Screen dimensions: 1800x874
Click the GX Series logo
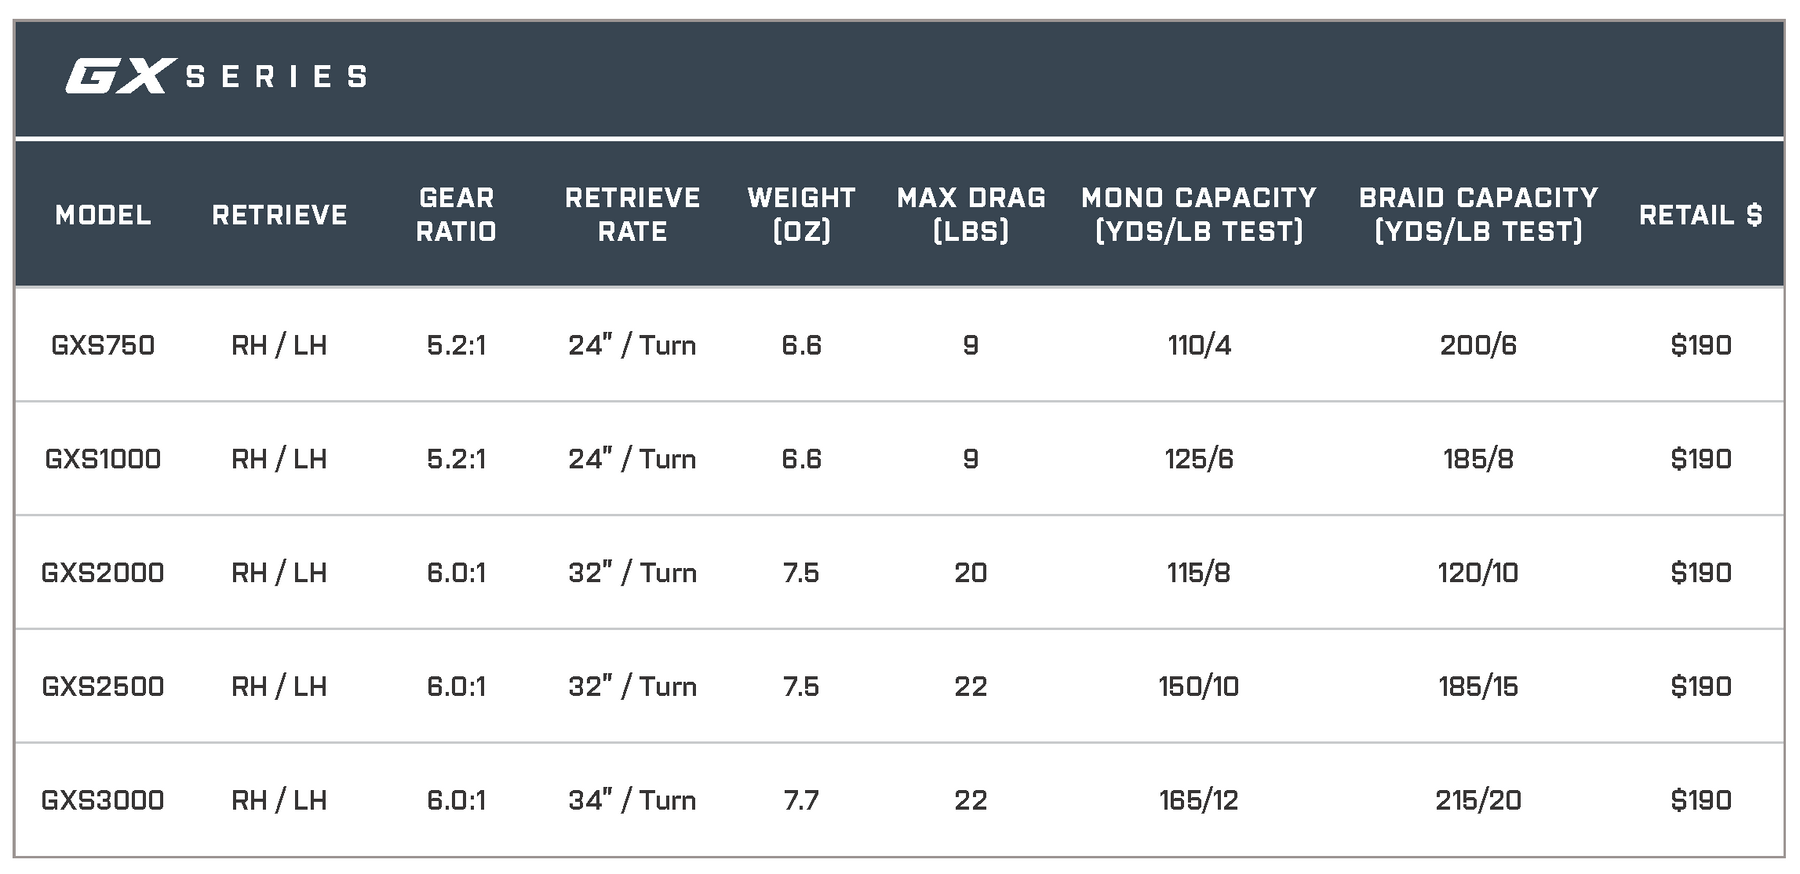coord(216,77)
